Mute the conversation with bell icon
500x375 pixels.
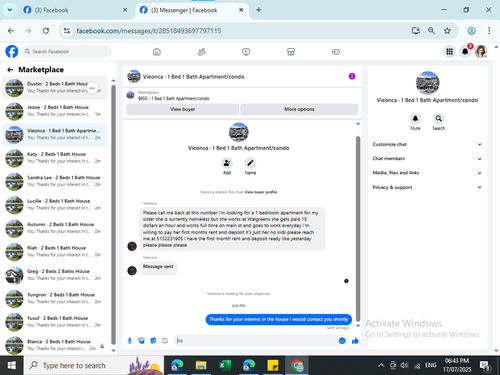415,118
